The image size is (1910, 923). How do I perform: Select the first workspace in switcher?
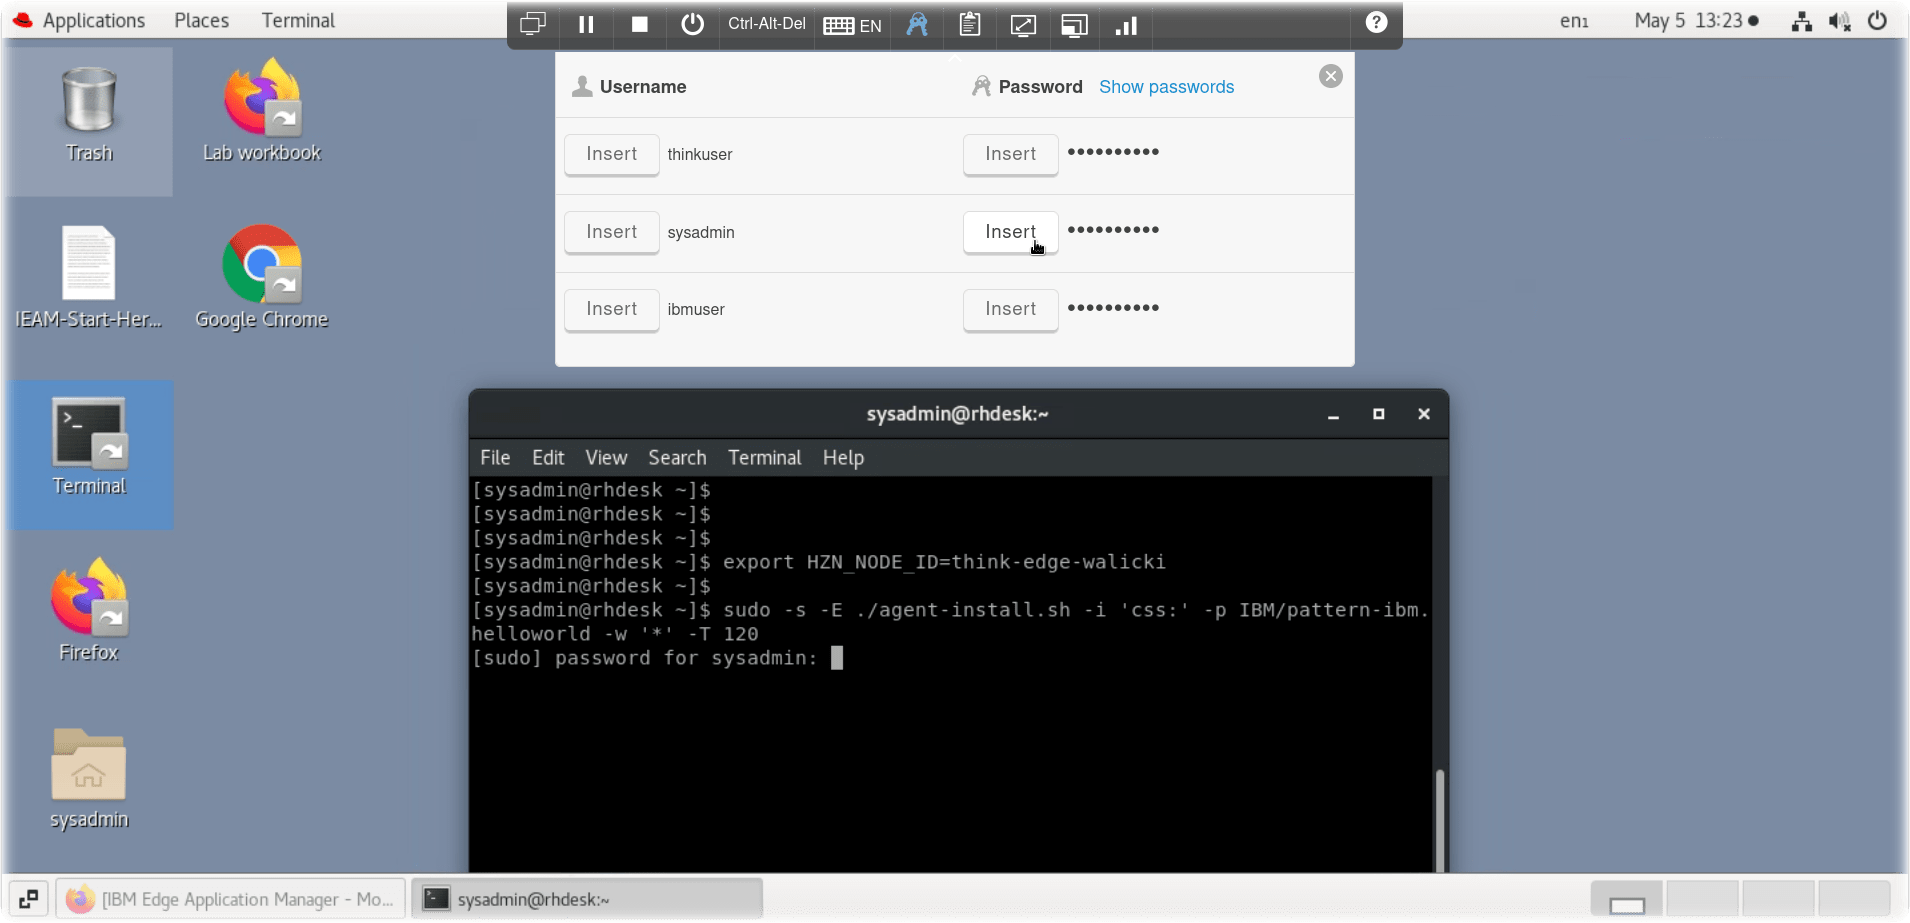(1627, 899)
